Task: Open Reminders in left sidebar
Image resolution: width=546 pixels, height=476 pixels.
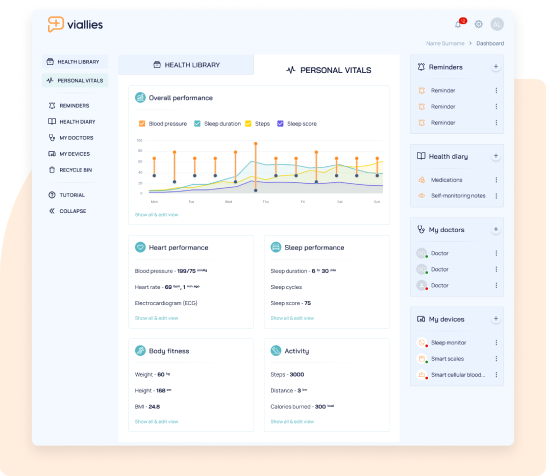Action: click(x=69, y=106)
